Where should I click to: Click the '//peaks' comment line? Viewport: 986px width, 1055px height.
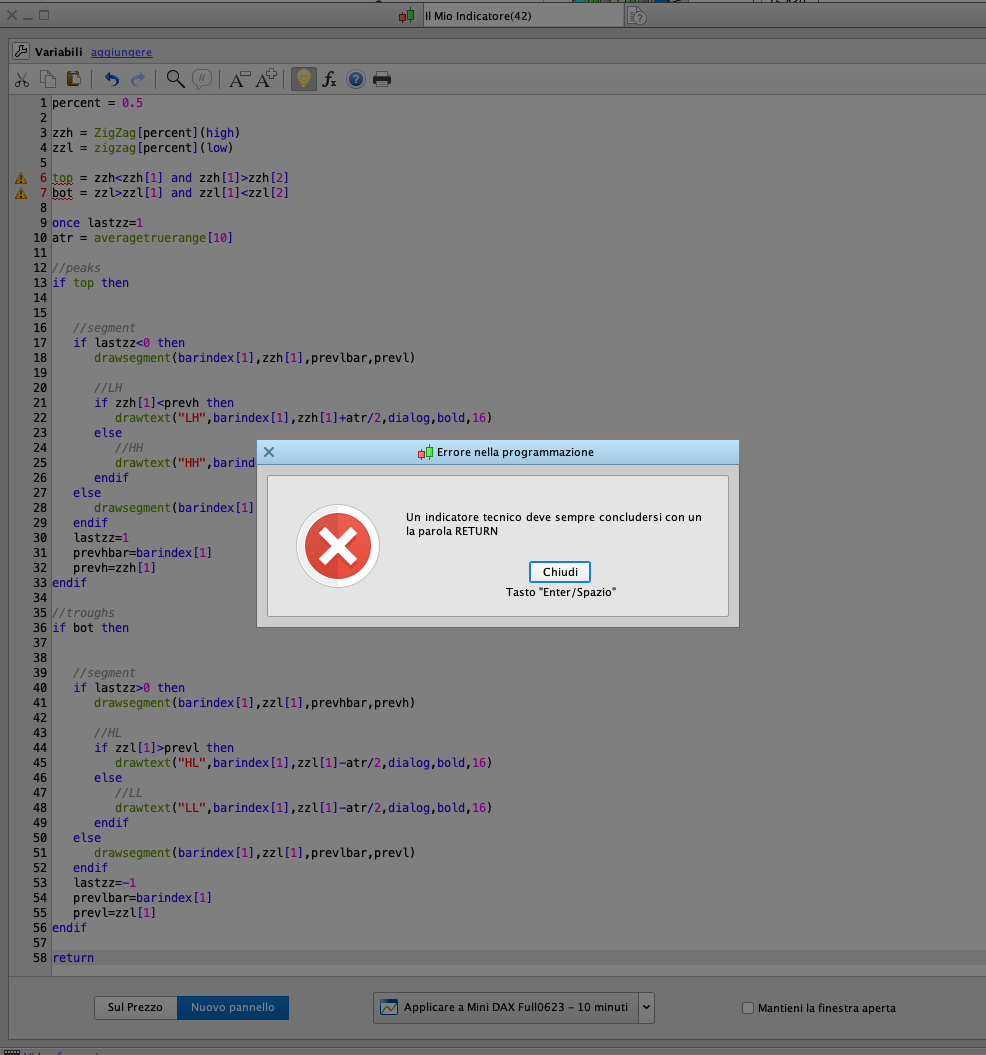(x=76, y=268)
